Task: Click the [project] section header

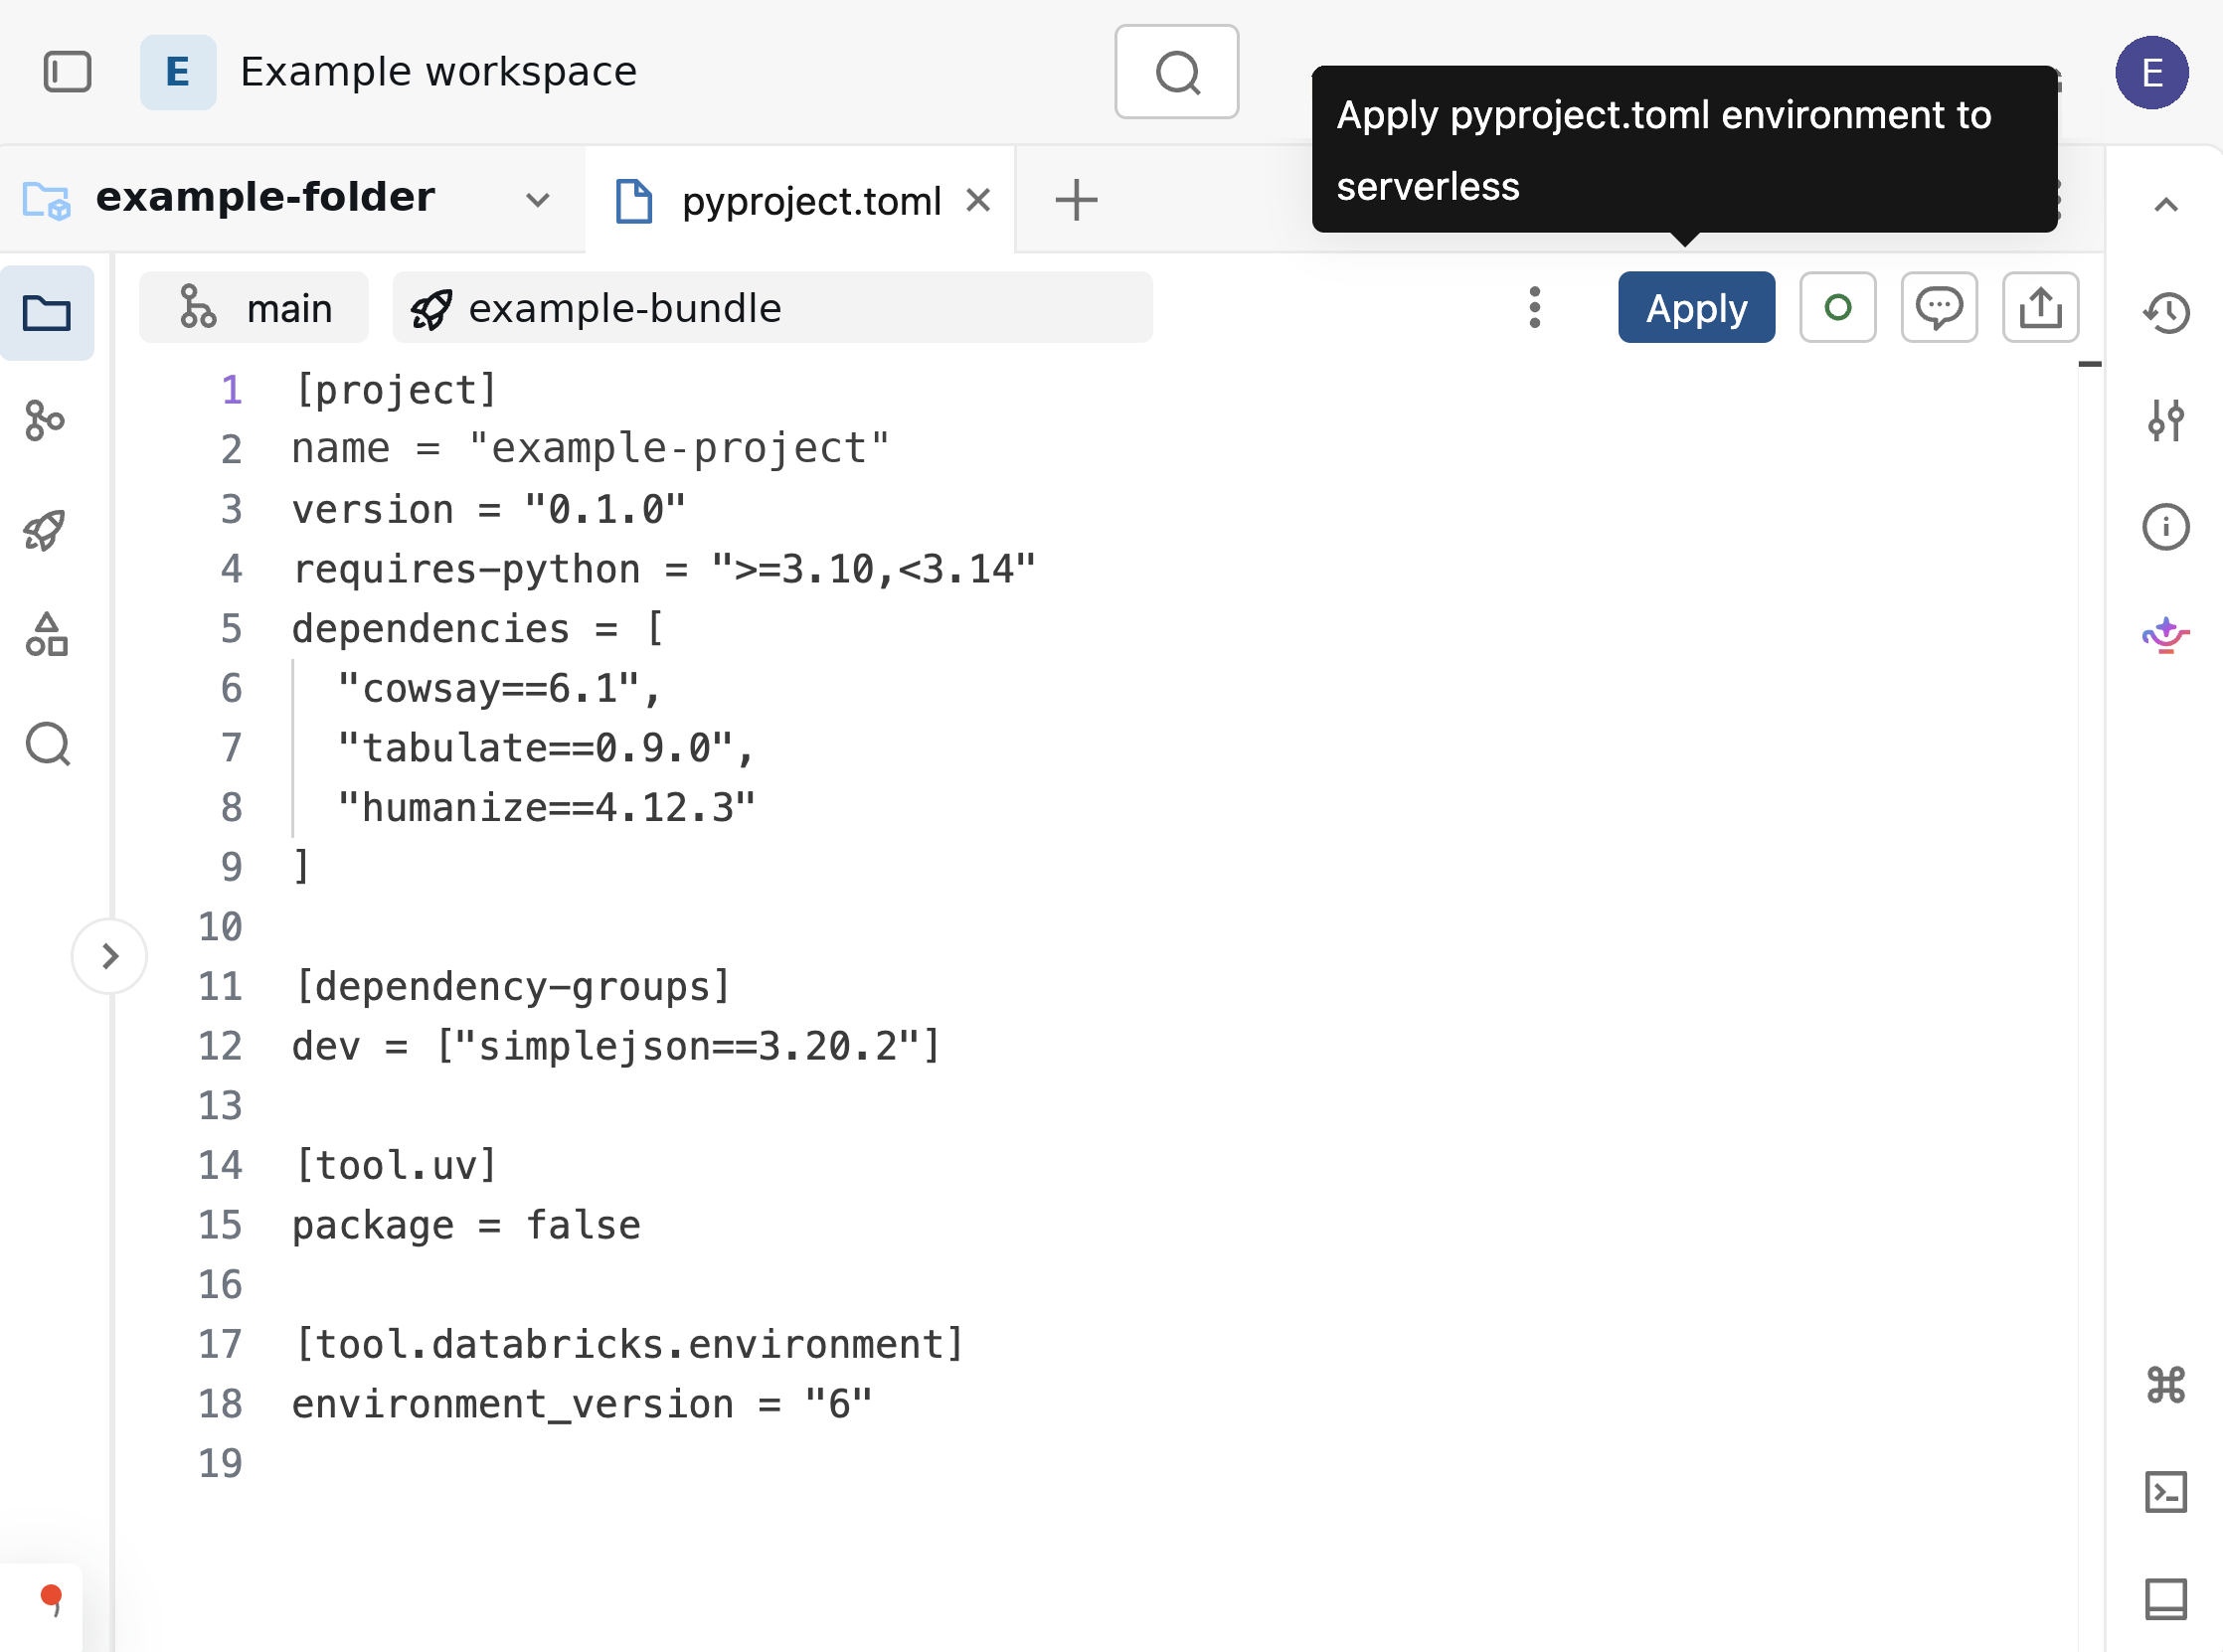Action: (395, 390)
